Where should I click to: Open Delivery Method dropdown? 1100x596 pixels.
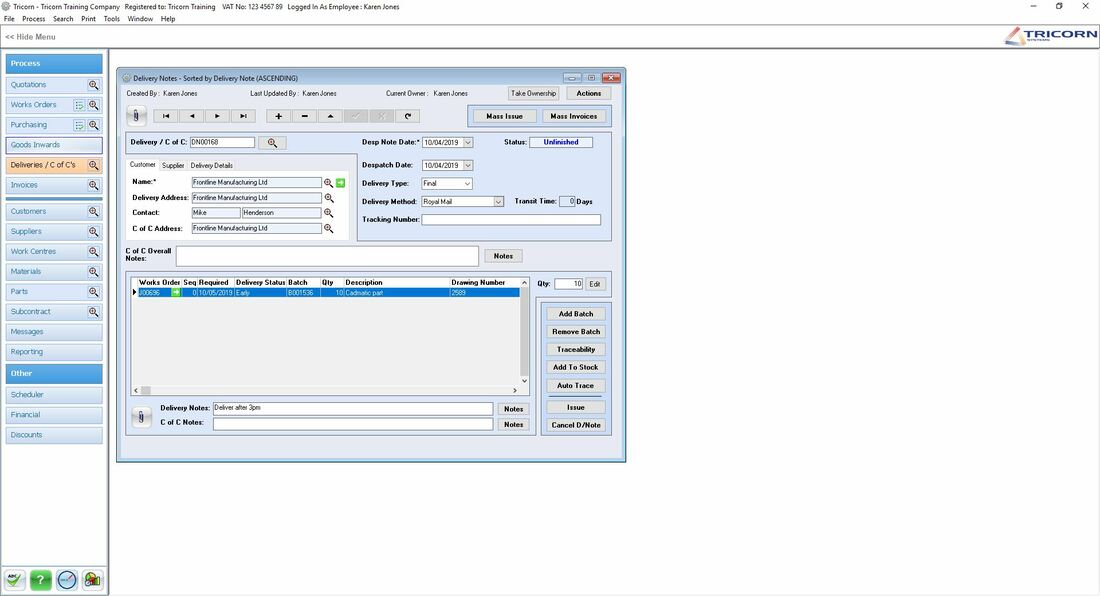point(498,202)
